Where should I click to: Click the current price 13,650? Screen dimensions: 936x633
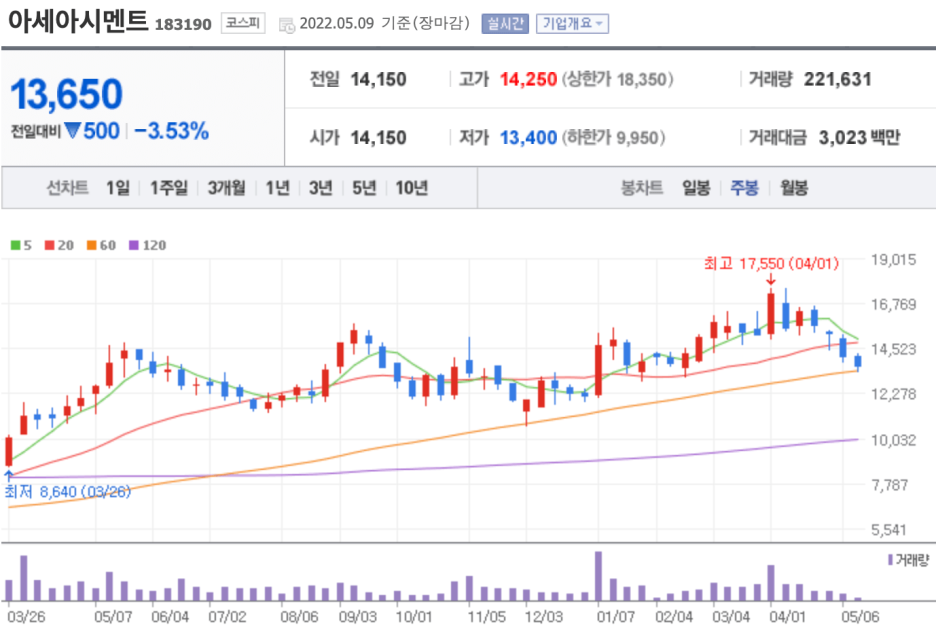tap(66, 94)
